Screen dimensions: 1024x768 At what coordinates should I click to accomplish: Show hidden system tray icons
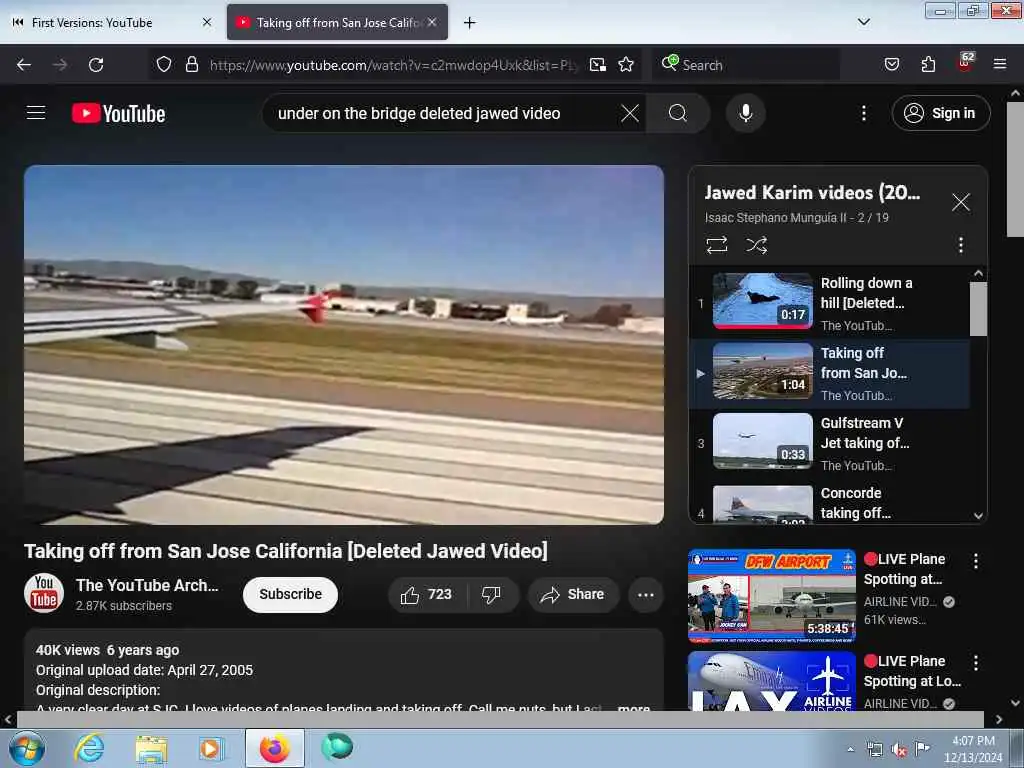click(850, 749)
